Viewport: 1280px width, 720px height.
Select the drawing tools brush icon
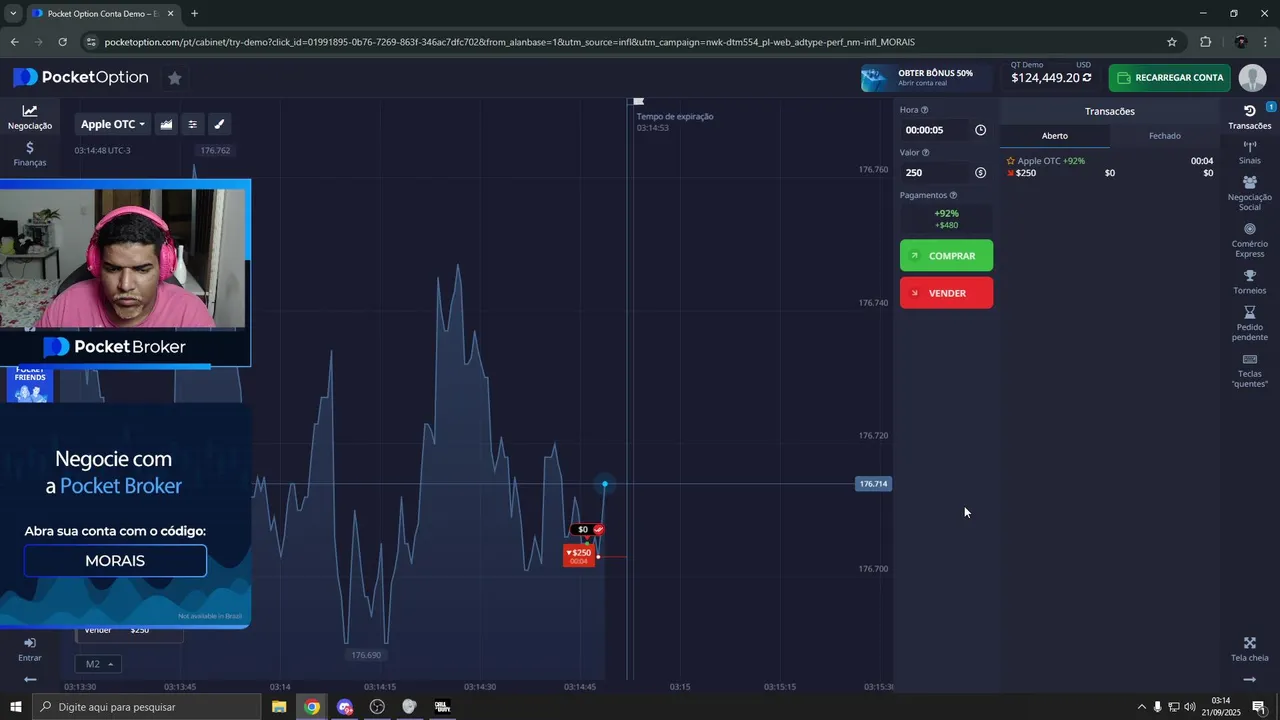point(220,124)
